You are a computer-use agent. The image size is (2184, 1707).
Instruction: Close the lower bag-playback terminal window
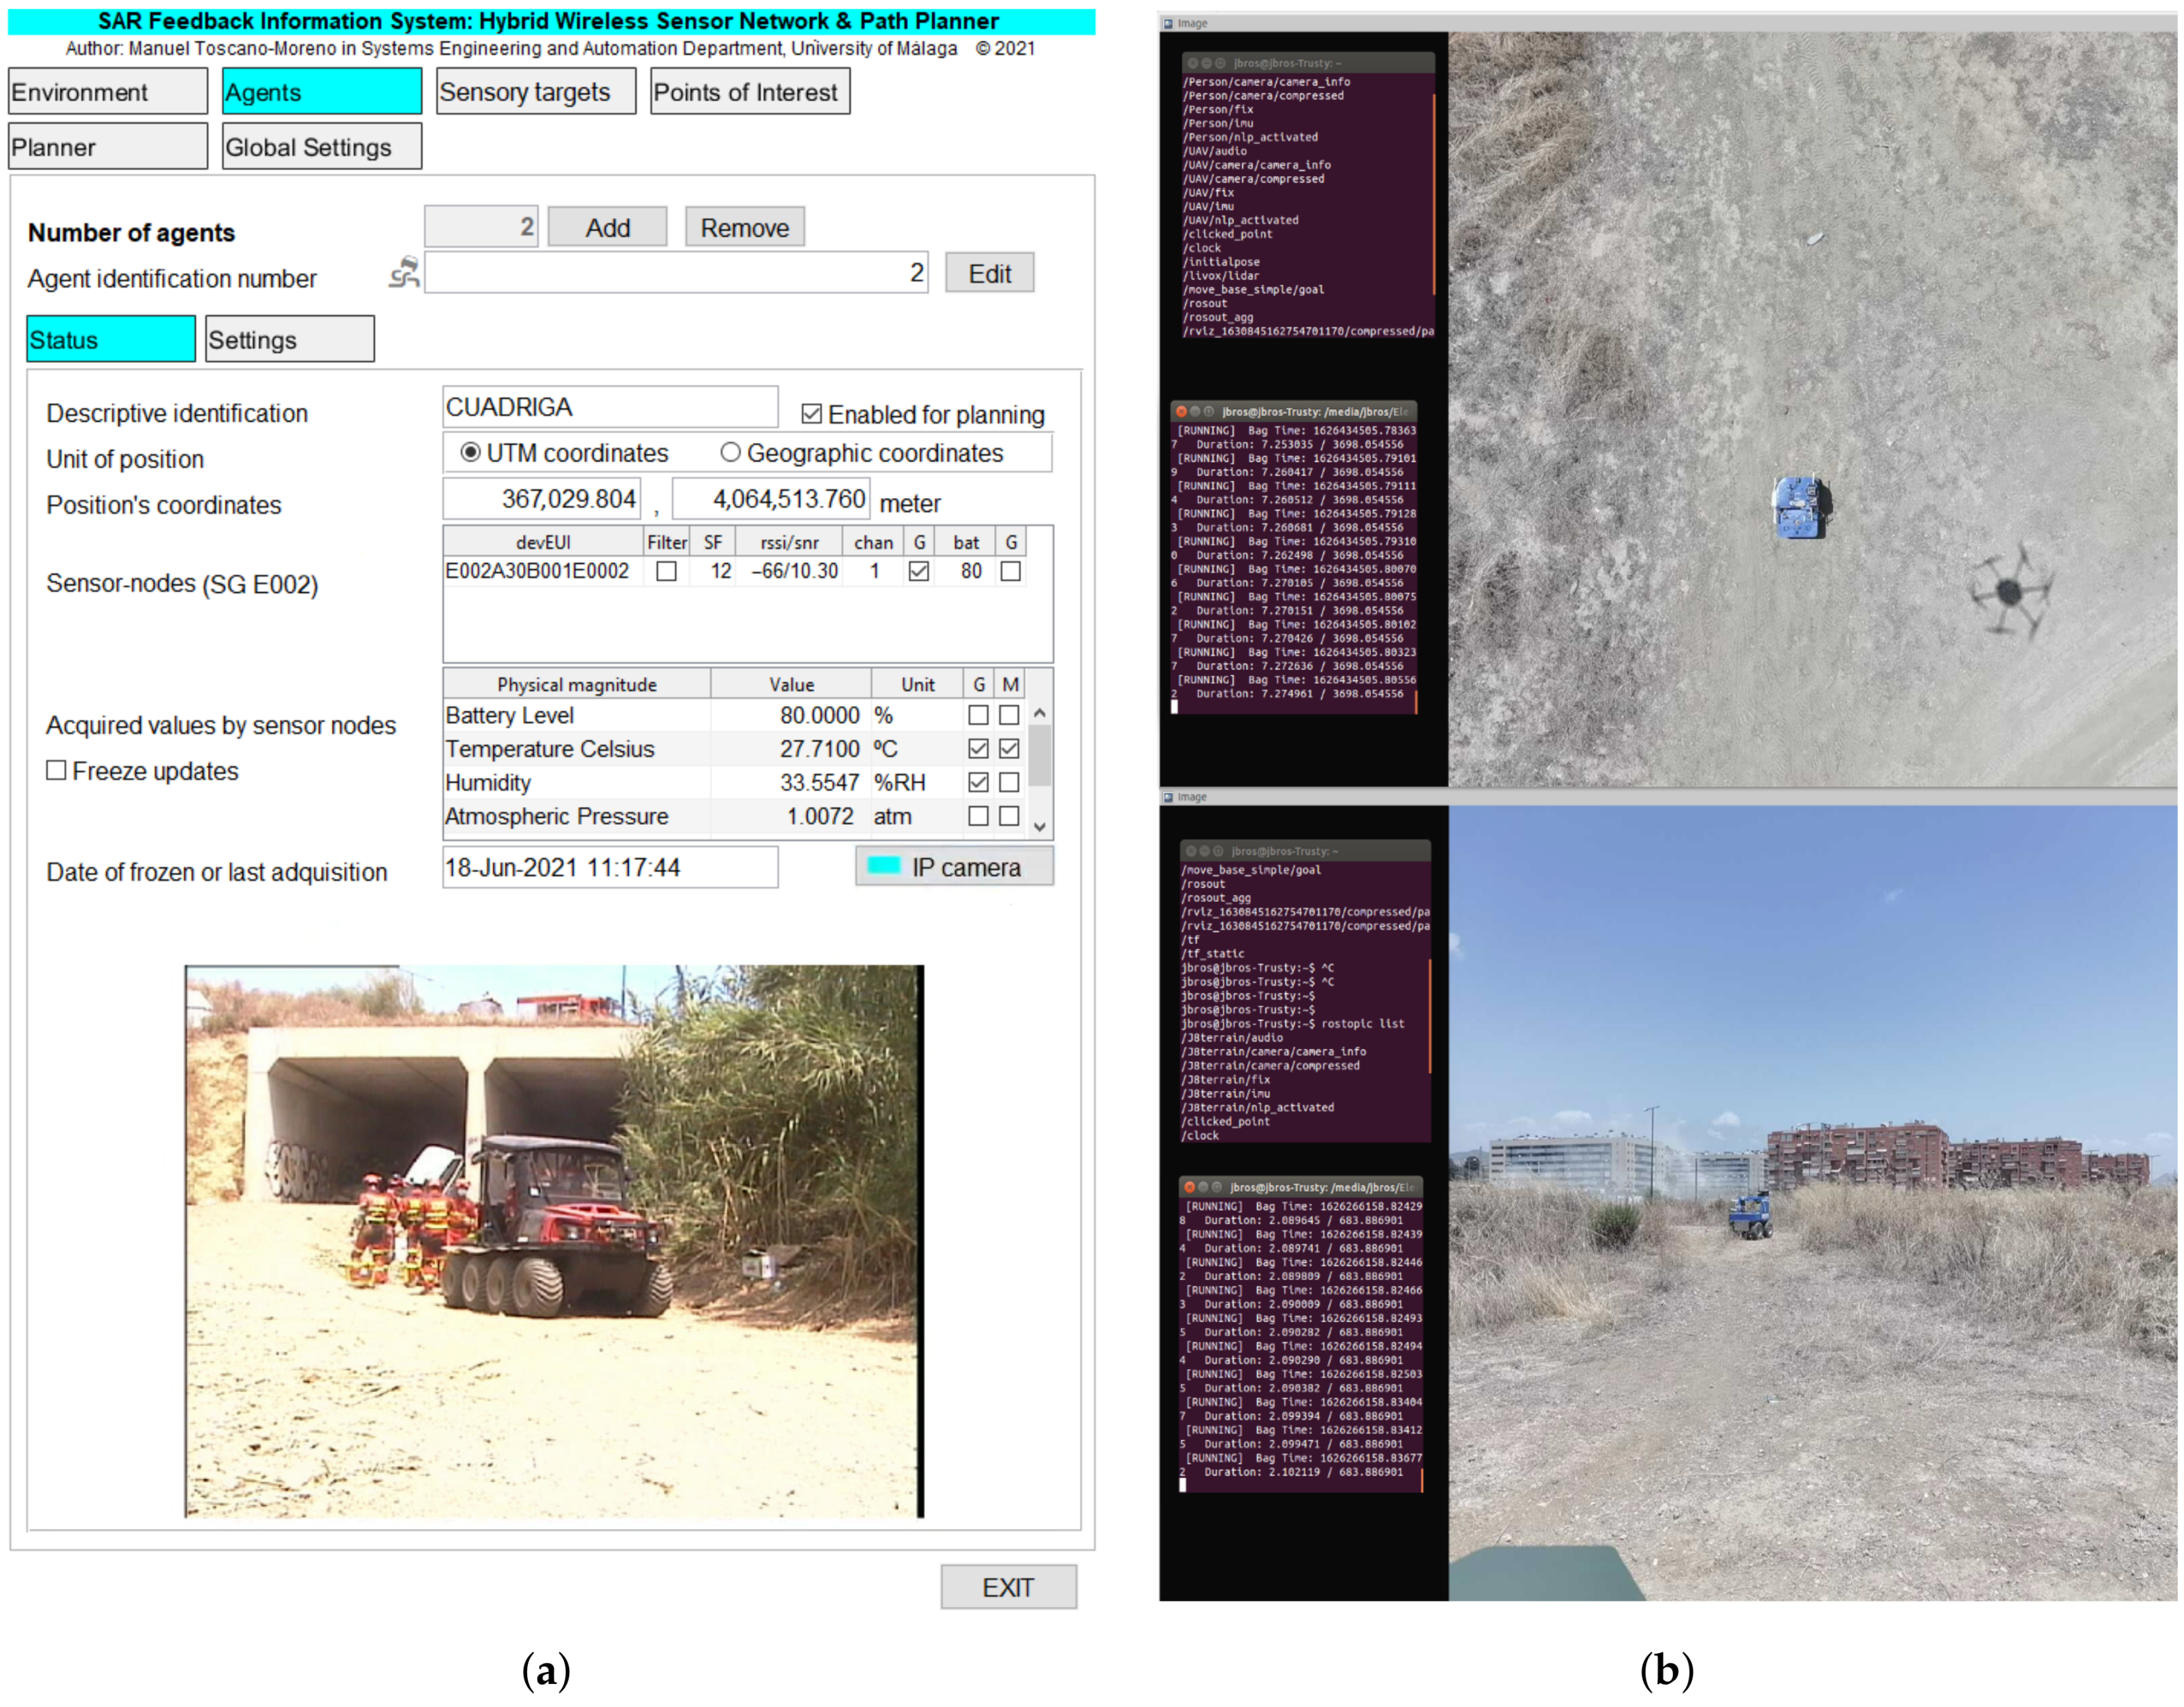click(1189, 1187)
